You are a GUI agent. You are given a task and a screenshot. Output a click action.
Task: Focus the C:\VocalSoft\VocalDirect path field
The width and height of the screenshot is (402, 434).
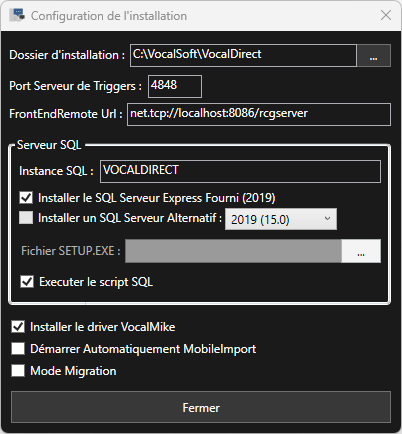pos(243,55)
